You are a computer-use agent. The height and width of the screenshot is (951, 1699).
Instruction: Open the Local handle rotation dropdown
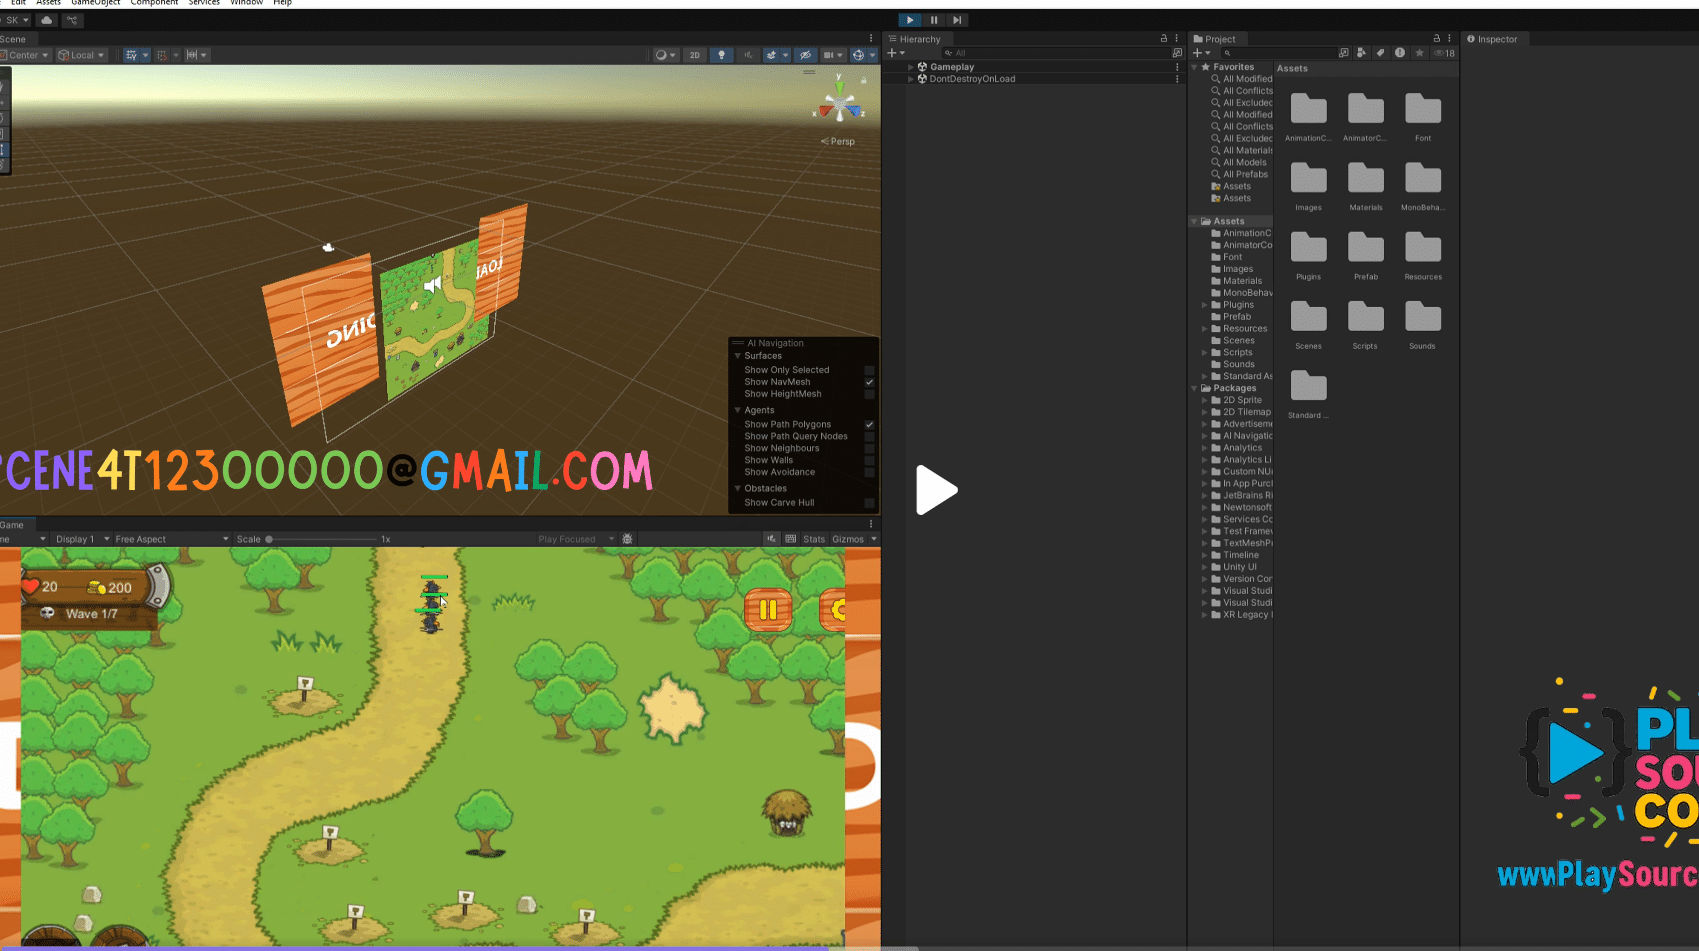(81, 55)
